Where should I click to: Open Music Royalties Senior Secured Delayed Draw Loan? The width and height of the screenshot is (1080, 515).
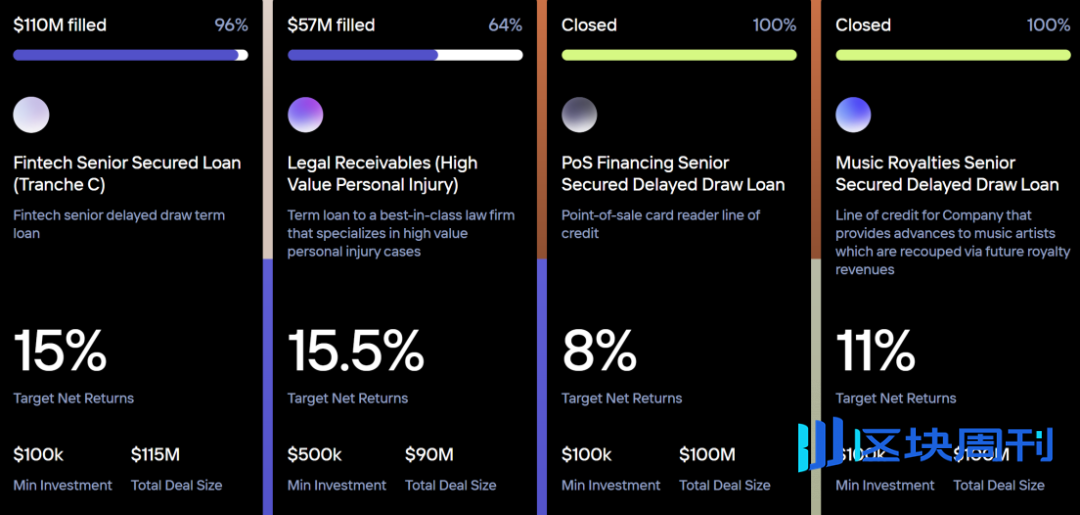click(947, 174)
